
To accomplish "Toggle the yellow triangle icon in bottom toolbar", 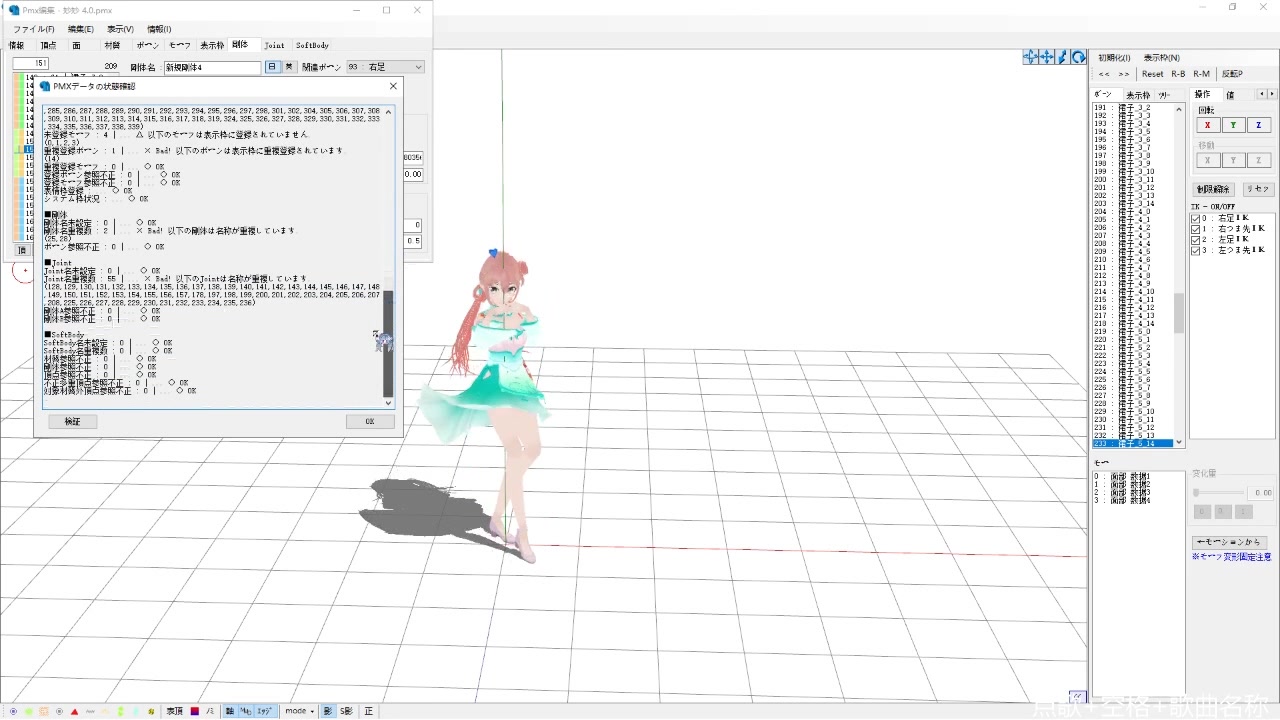I will click(105, 711).
